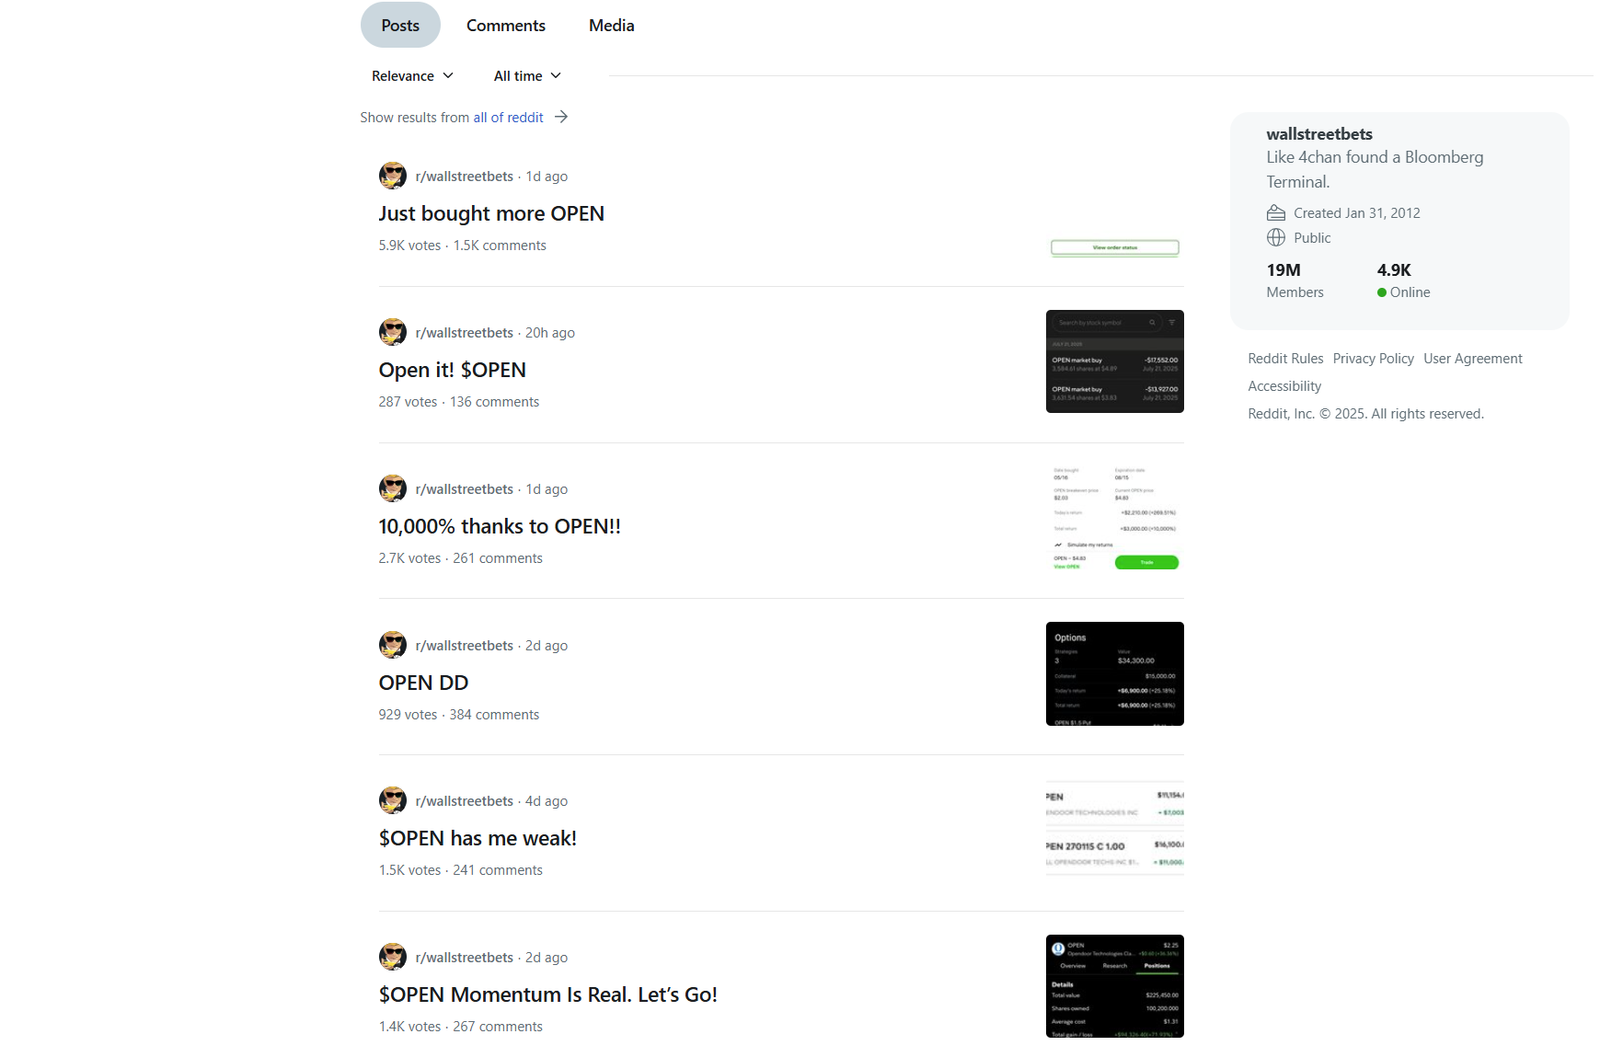Open the Privacy Policy link

click(1373, 358)
